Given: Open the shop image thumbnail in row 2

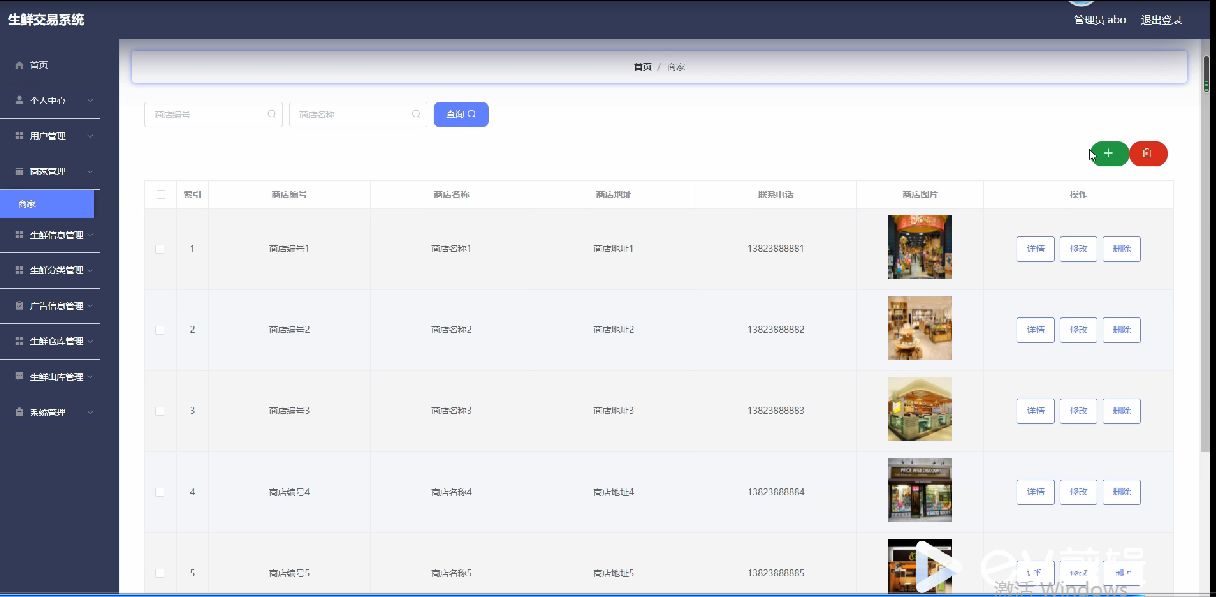Looking at the screenshot, I should point(920,328).
